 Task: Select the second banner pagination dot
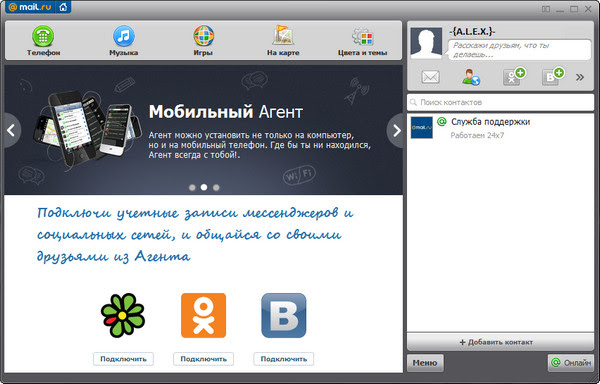pyautogui.click(x=204, y=187)
